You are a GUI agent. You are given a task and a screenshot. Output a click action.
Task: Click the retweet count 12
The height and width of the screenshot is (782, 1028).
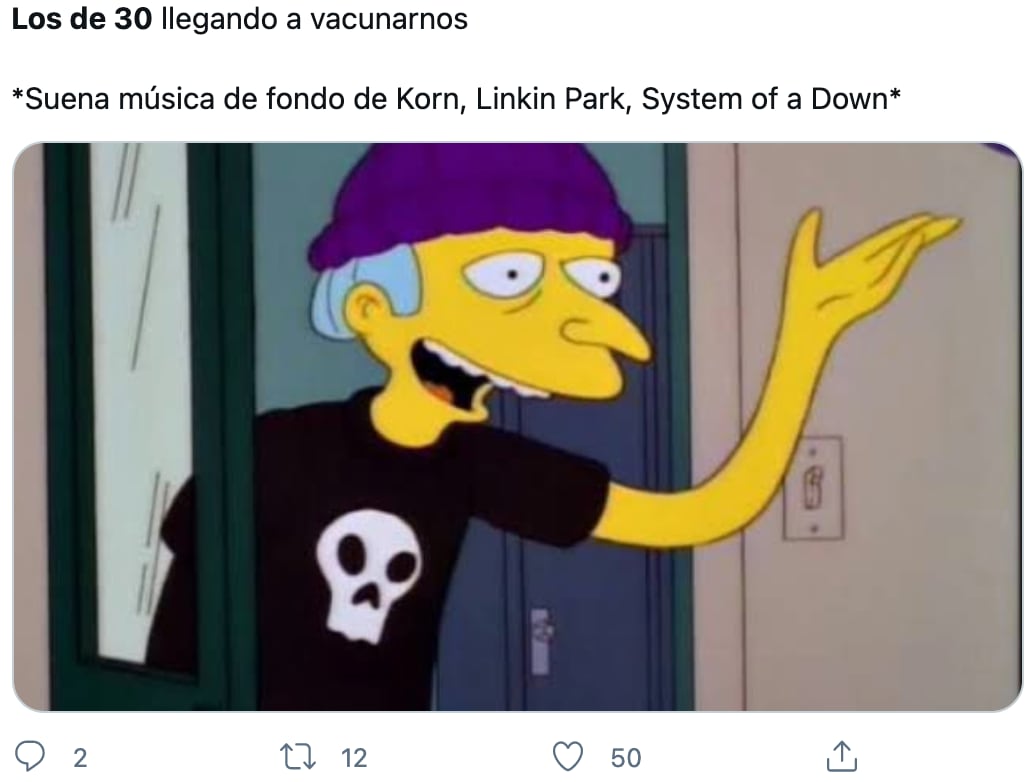[354, 758]
